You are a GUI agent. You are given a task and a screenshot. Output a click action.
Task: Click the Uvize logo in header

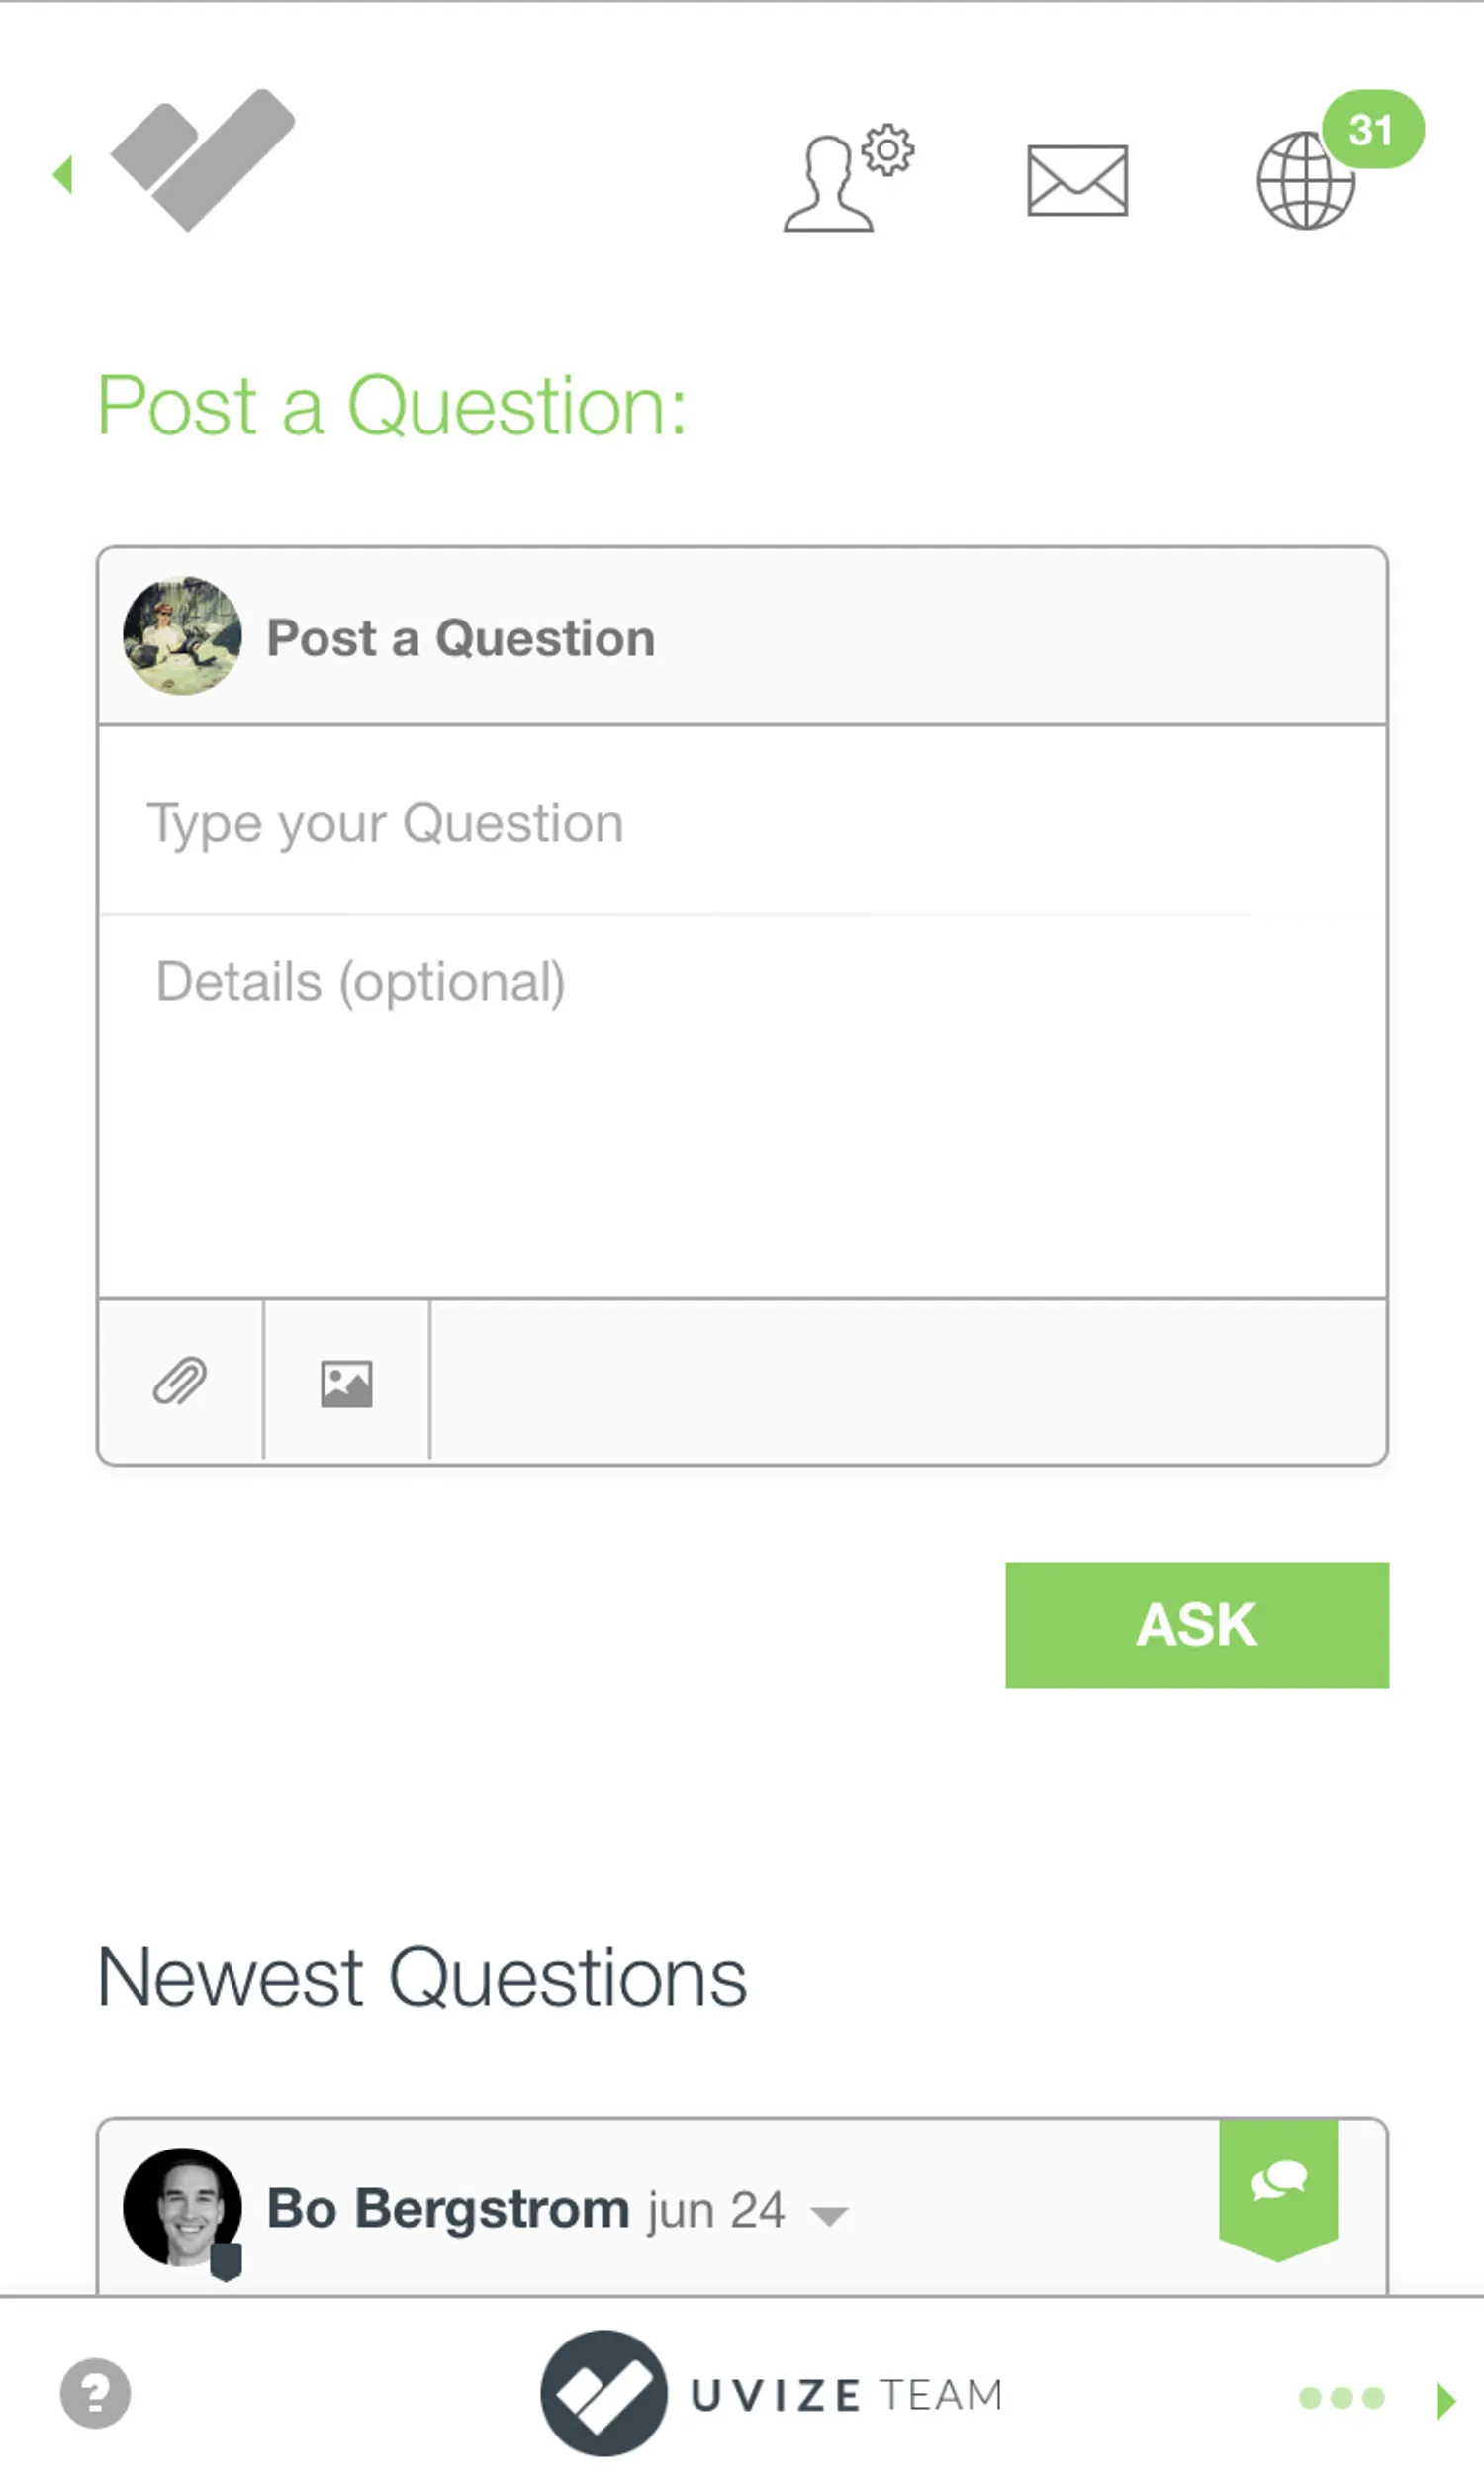point(203,160)
